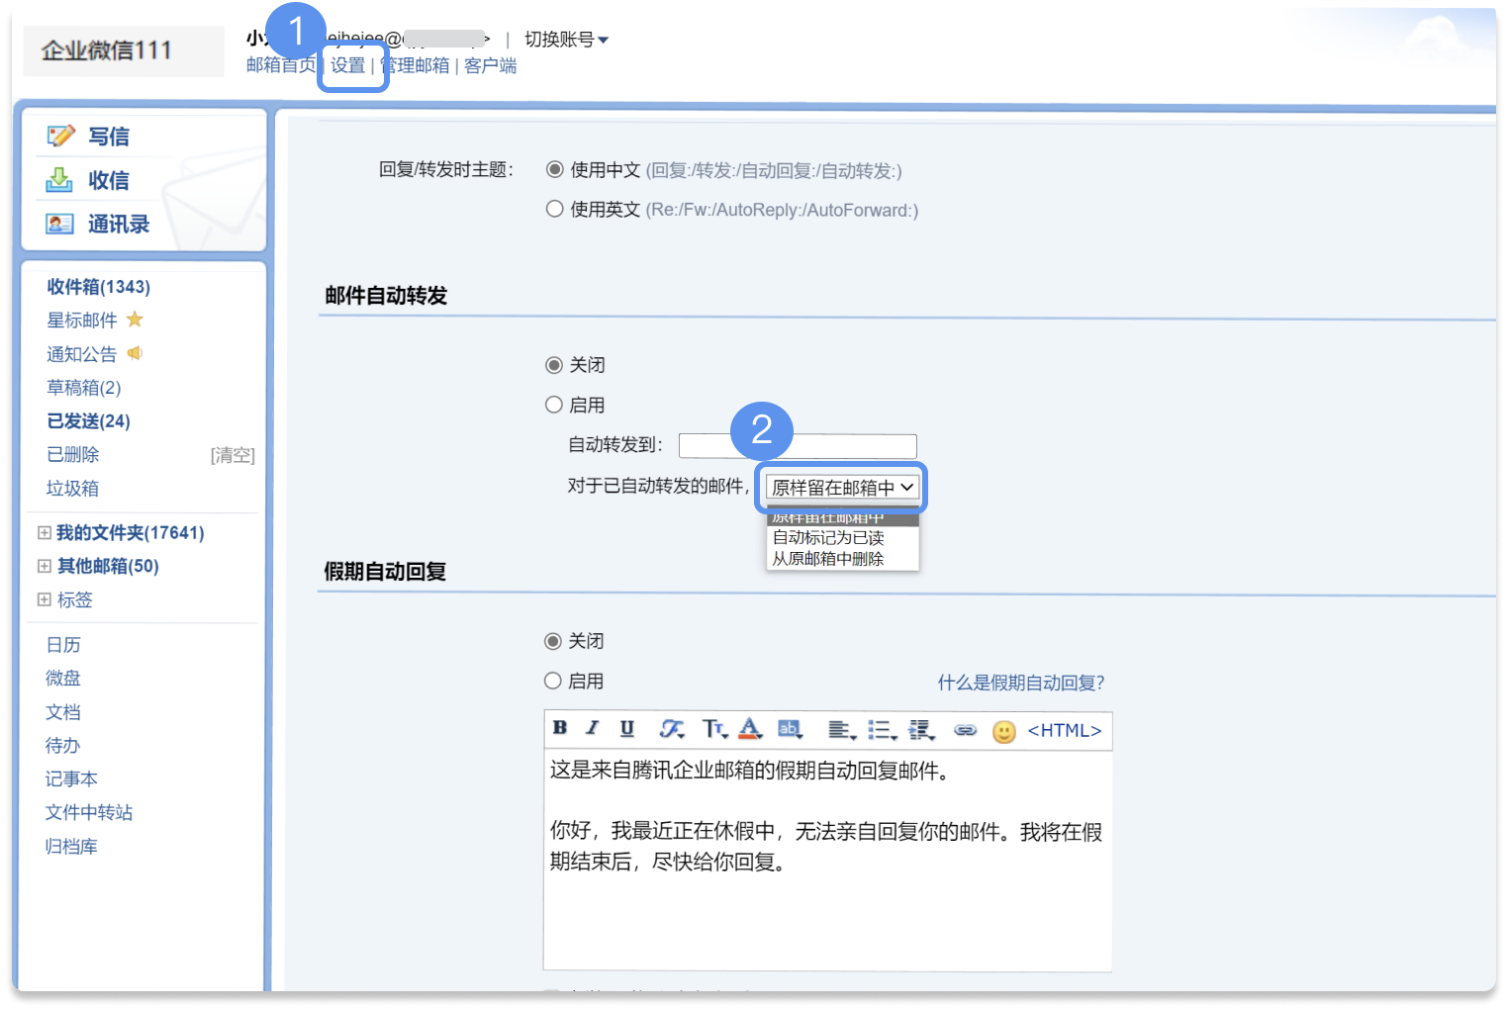Viewport: 1506px width, 1014px height.
Task: Expand 我的文件夹 folder tree
Action: (x=44, y=533)
